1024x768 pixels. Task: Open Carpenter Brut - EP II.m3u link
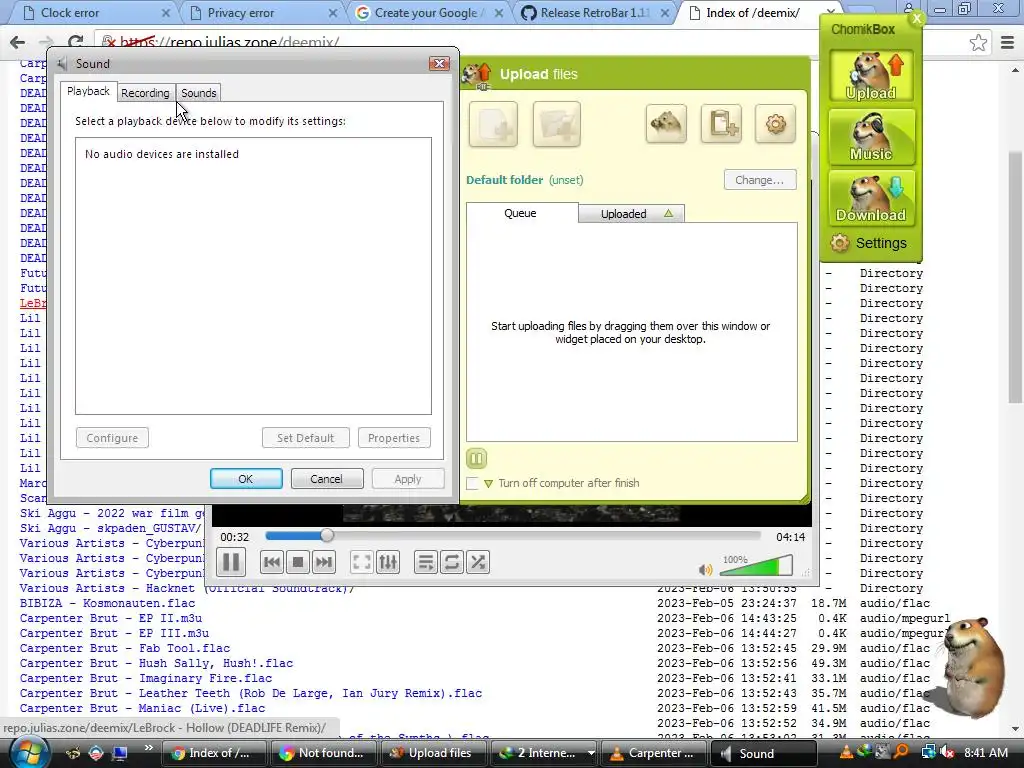[x=110, y=618]
